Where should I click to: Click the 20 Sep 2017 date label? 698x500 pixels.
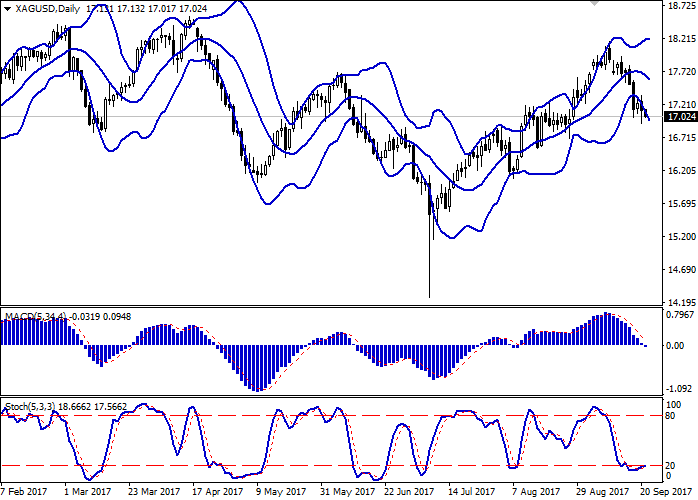[x=666, y=492]
